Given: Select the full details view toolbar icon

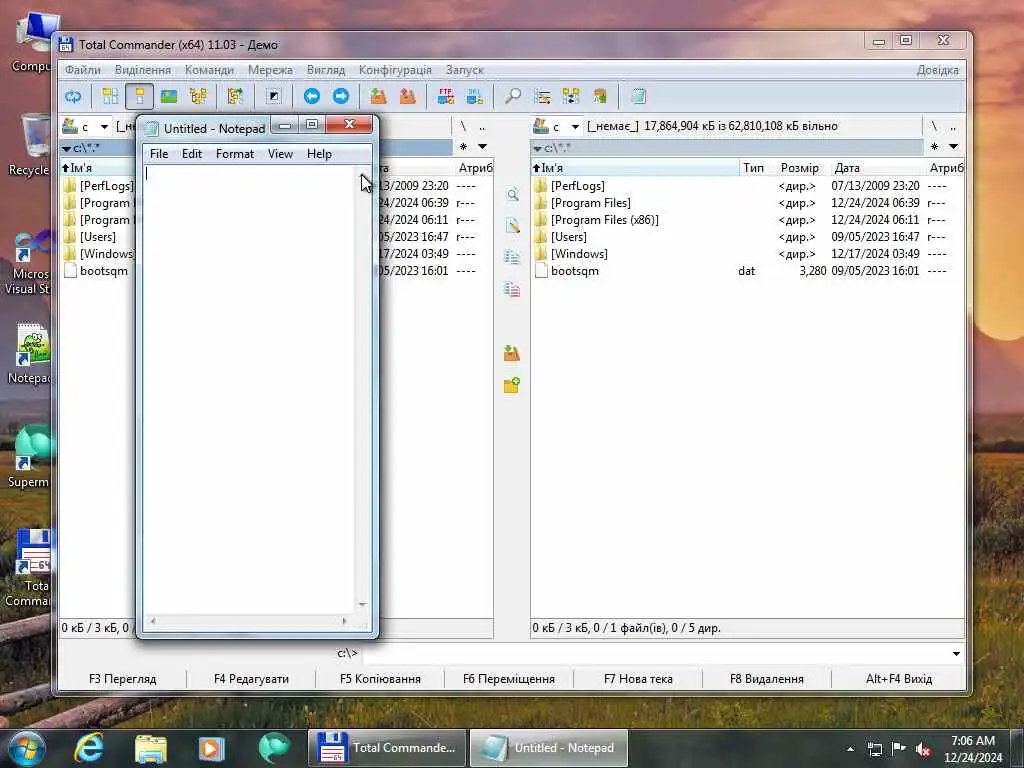Looking at the screenshot, I should pos(139,97).
